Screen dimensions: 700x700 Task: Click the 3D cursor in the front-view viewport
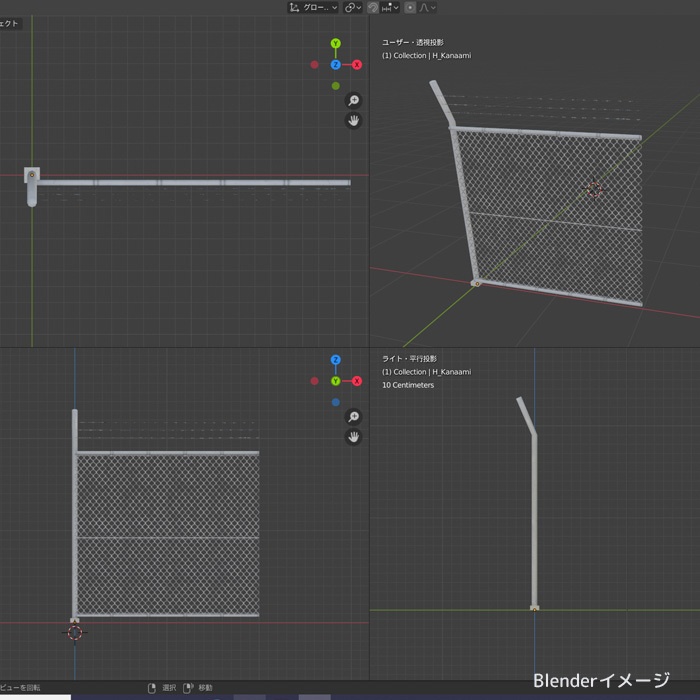[x=75, y=632]
